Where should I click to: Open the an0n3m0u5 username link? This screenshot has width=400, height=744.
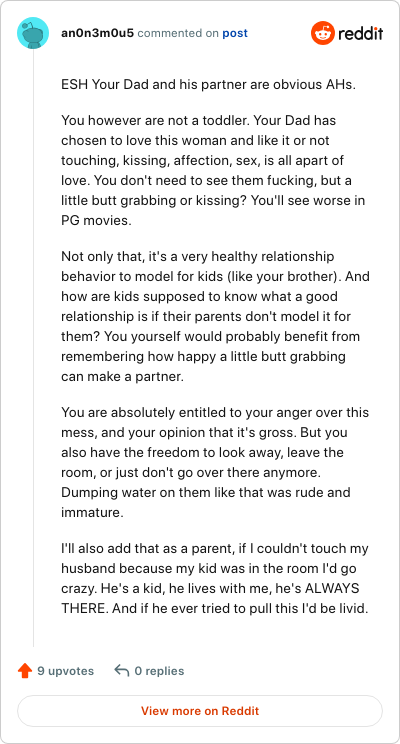coord(98,33)
